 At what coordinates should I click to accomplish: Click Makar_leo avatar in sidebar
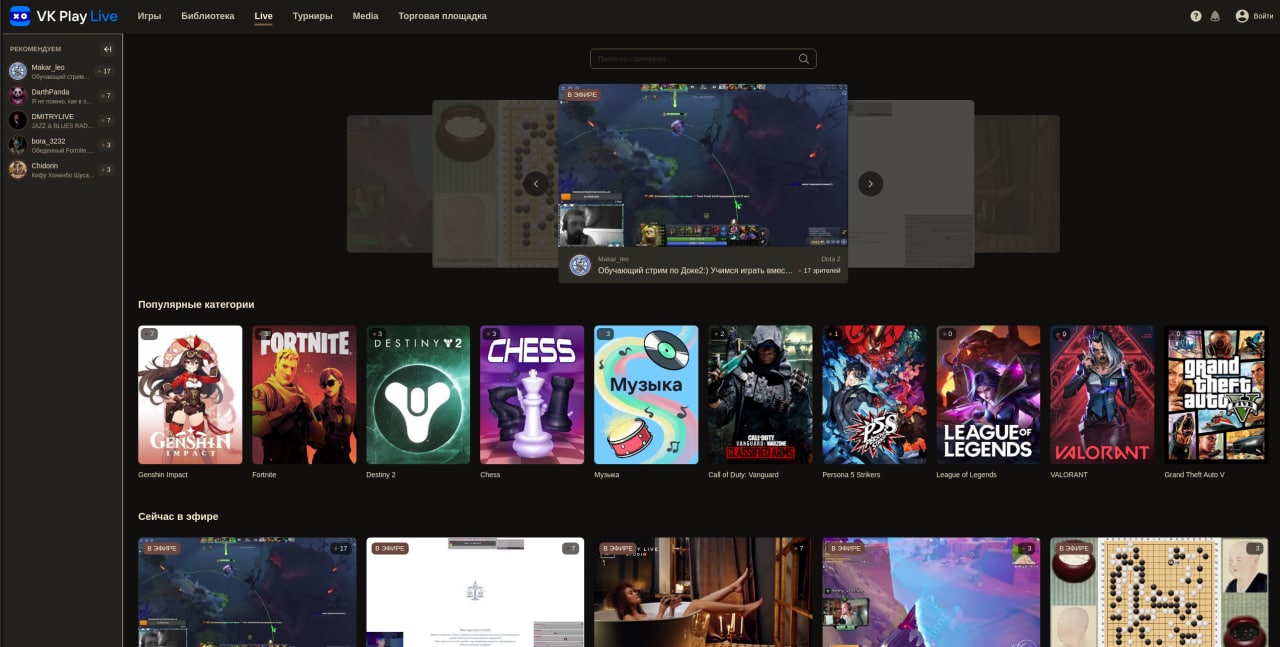pos(18,71)
